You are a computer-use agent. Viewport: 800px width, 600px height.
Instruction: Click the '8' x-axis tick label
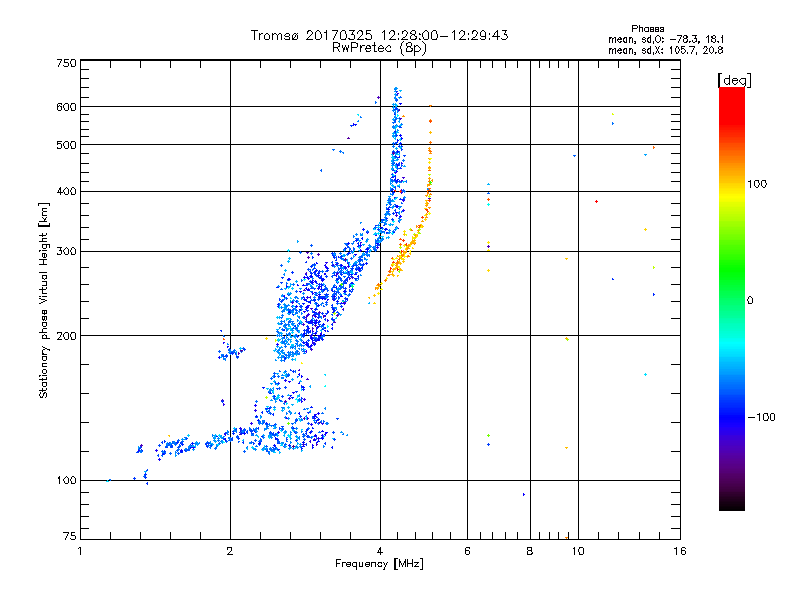tap(530, 551)
